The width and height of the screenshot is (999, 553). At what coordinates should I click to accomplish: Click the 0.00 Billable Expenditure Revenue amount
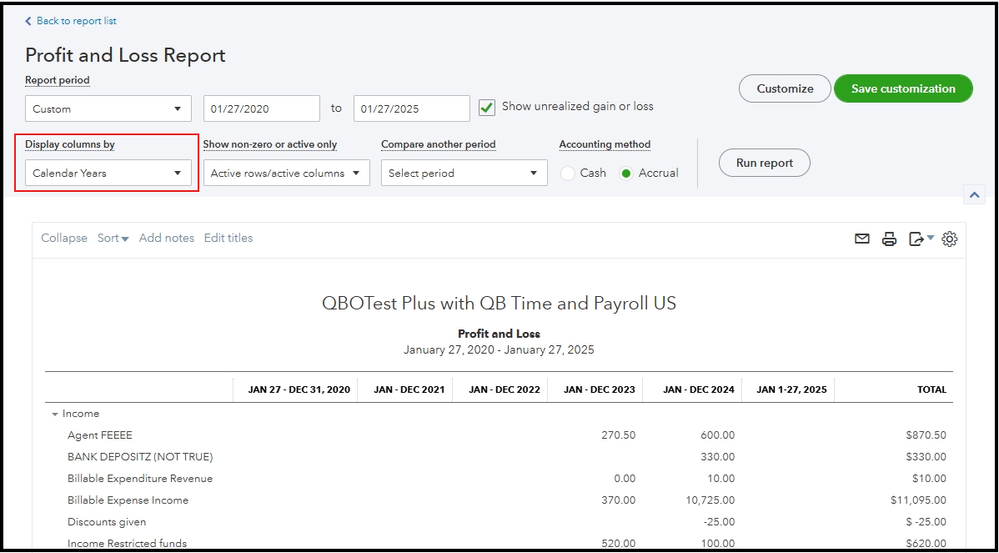(x=624, y=478)
